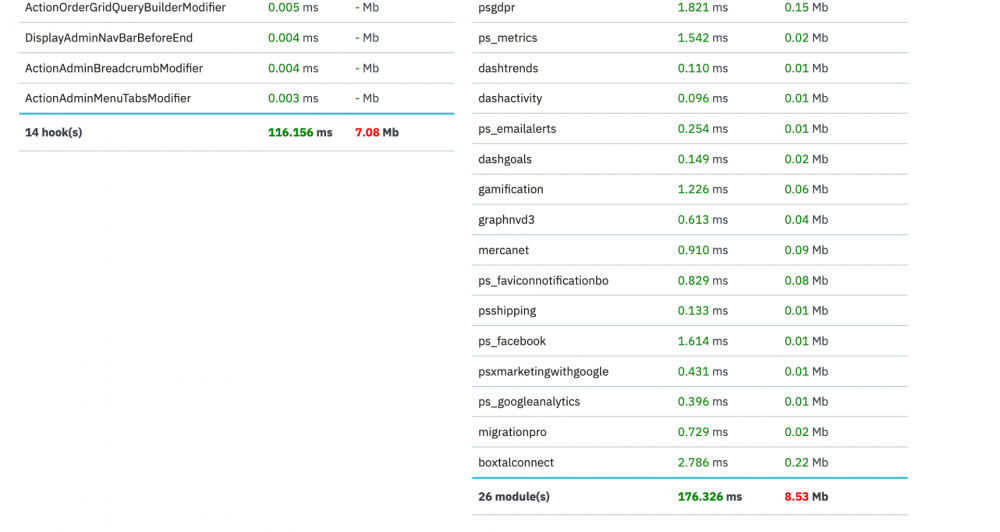The height and width of the screenshot is (532, 1000).
Task: Select the dashgoals module name
Action: click(x=505, y=159)
